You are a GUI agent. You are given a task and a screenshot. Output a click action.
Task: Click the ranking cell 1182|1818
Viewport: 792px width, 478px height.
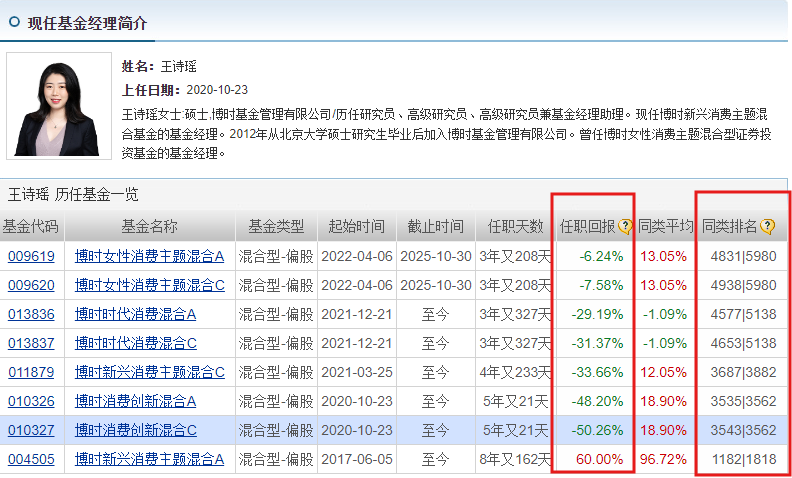point(745,460)
